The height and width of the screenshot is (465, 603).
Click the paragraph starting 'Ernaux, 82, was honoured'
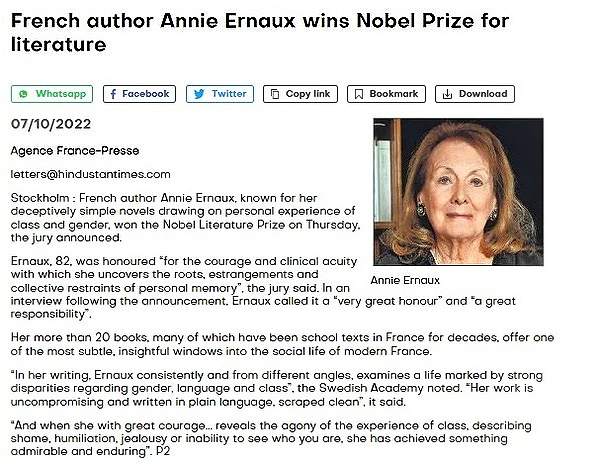[180, 284]
